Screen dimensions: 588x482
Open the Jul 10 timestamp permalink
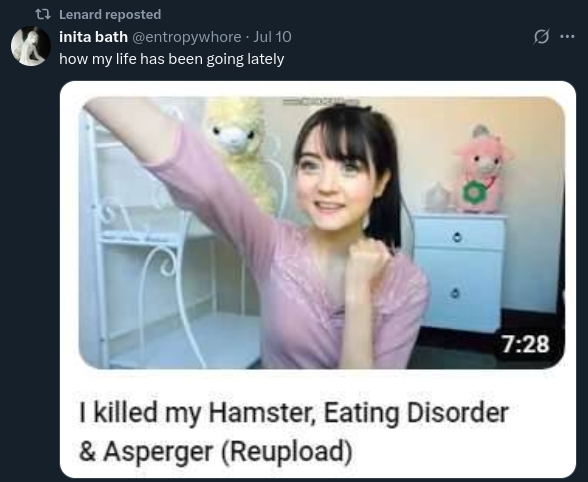click(272, 37)
